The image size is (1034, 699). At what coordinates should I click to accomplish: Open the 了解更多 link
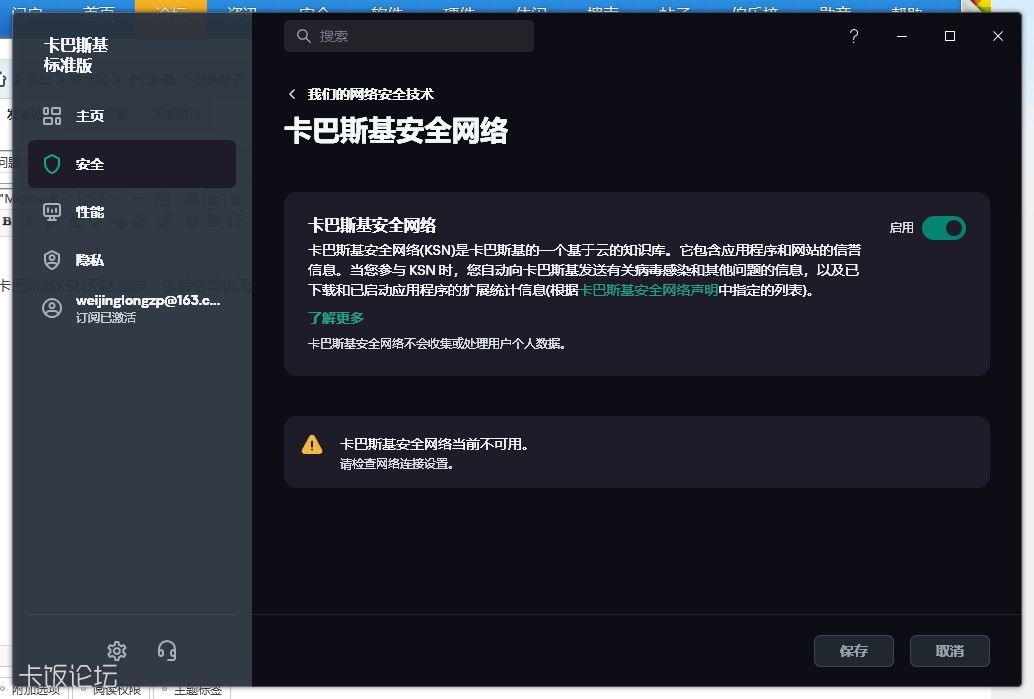pyautogui.click(x=336, y=318)
